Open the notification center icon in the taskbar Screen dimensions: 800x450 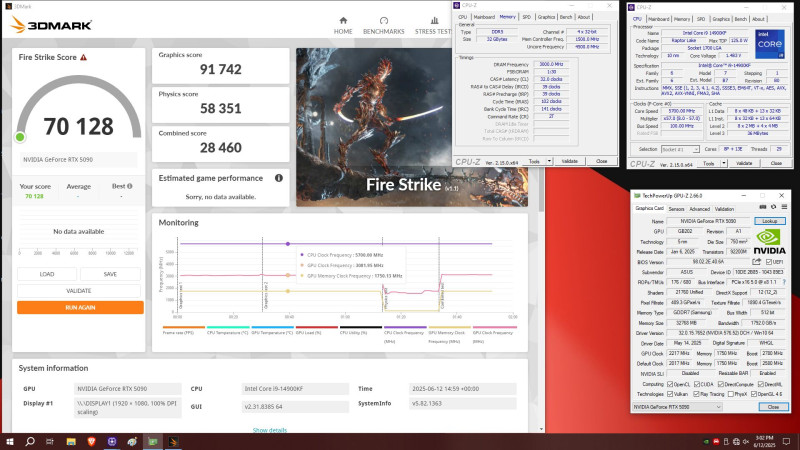pyautogui.click(x=787, y=441)
